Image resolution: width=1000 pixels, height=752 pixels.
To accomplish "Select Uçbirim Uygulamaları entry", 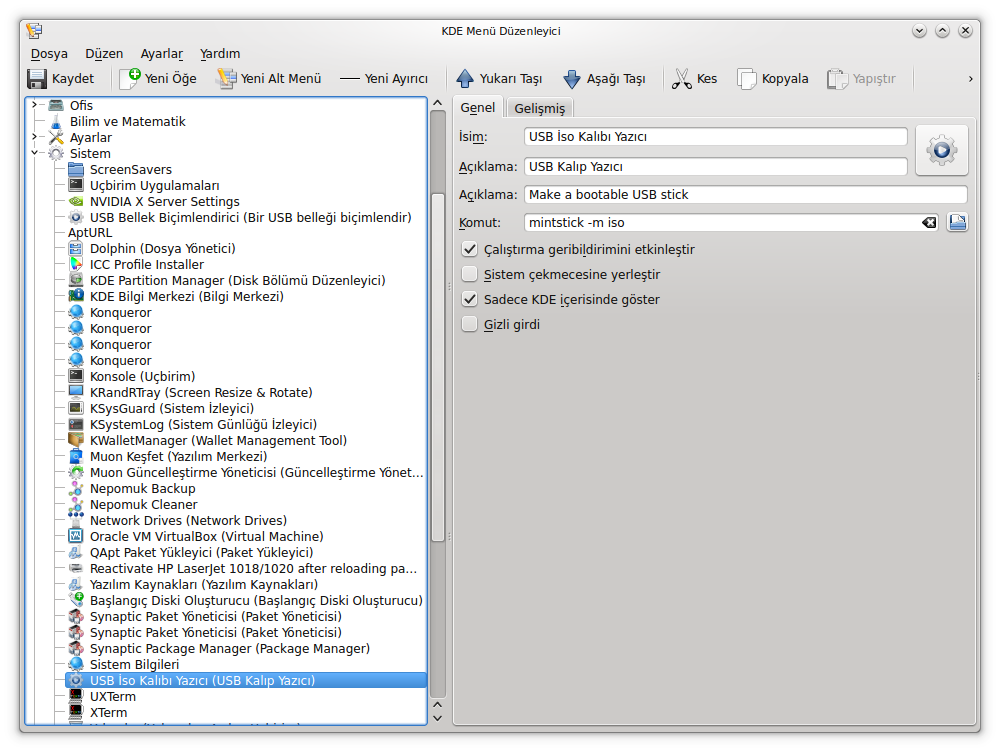I will 154,186.
